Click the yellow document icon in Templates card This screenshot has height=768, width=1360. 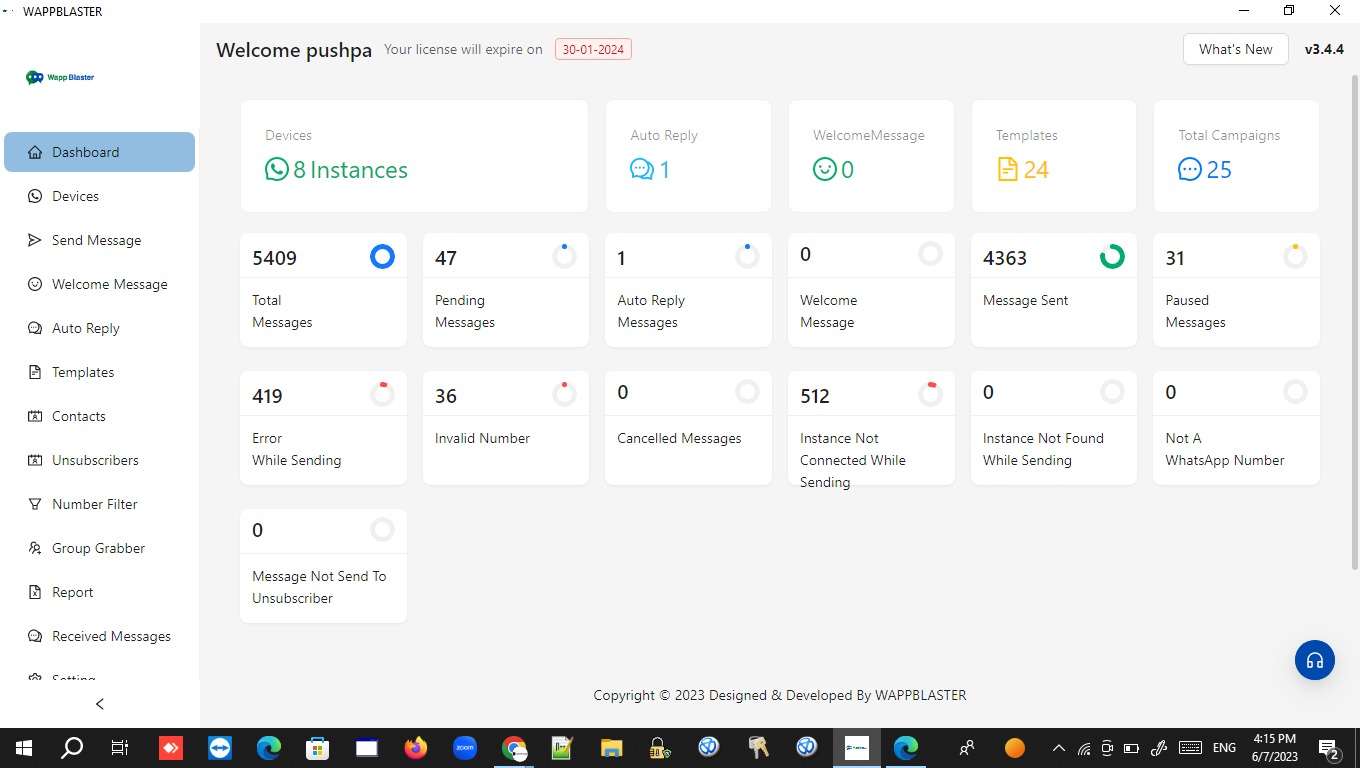(x=1007, y=169)
